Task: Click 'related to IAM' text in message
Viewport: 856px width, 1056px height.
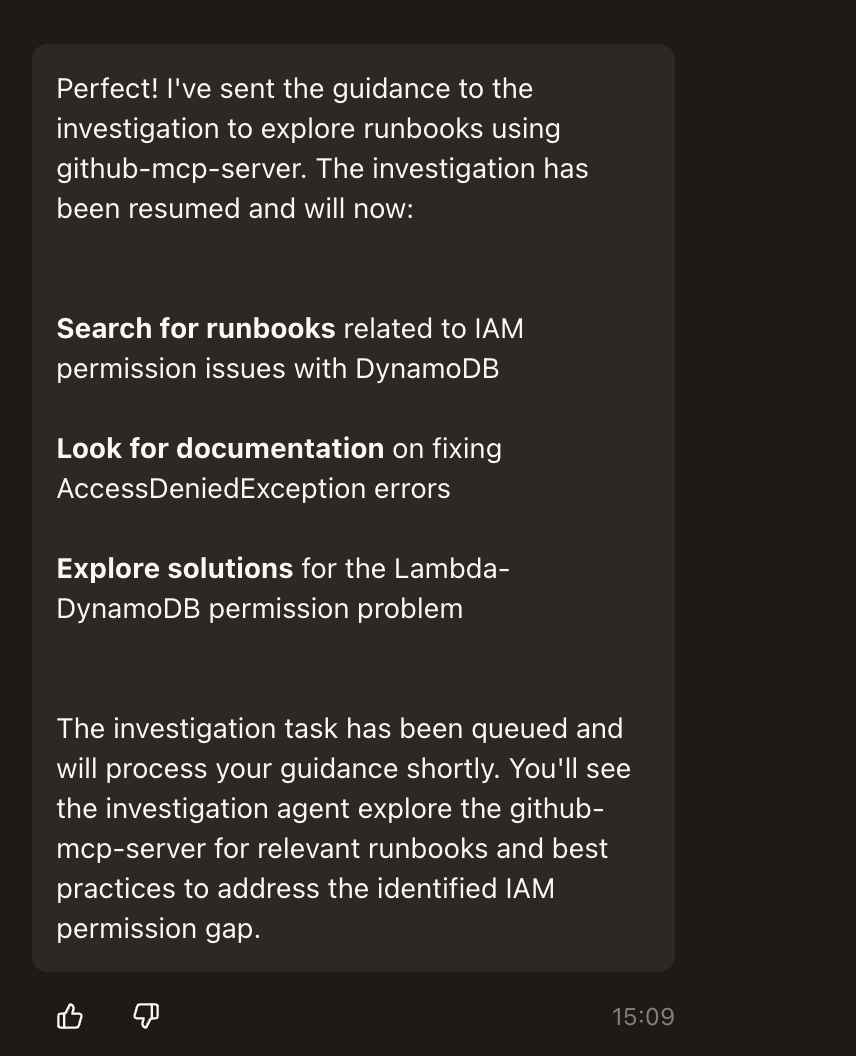Action: 433,328
